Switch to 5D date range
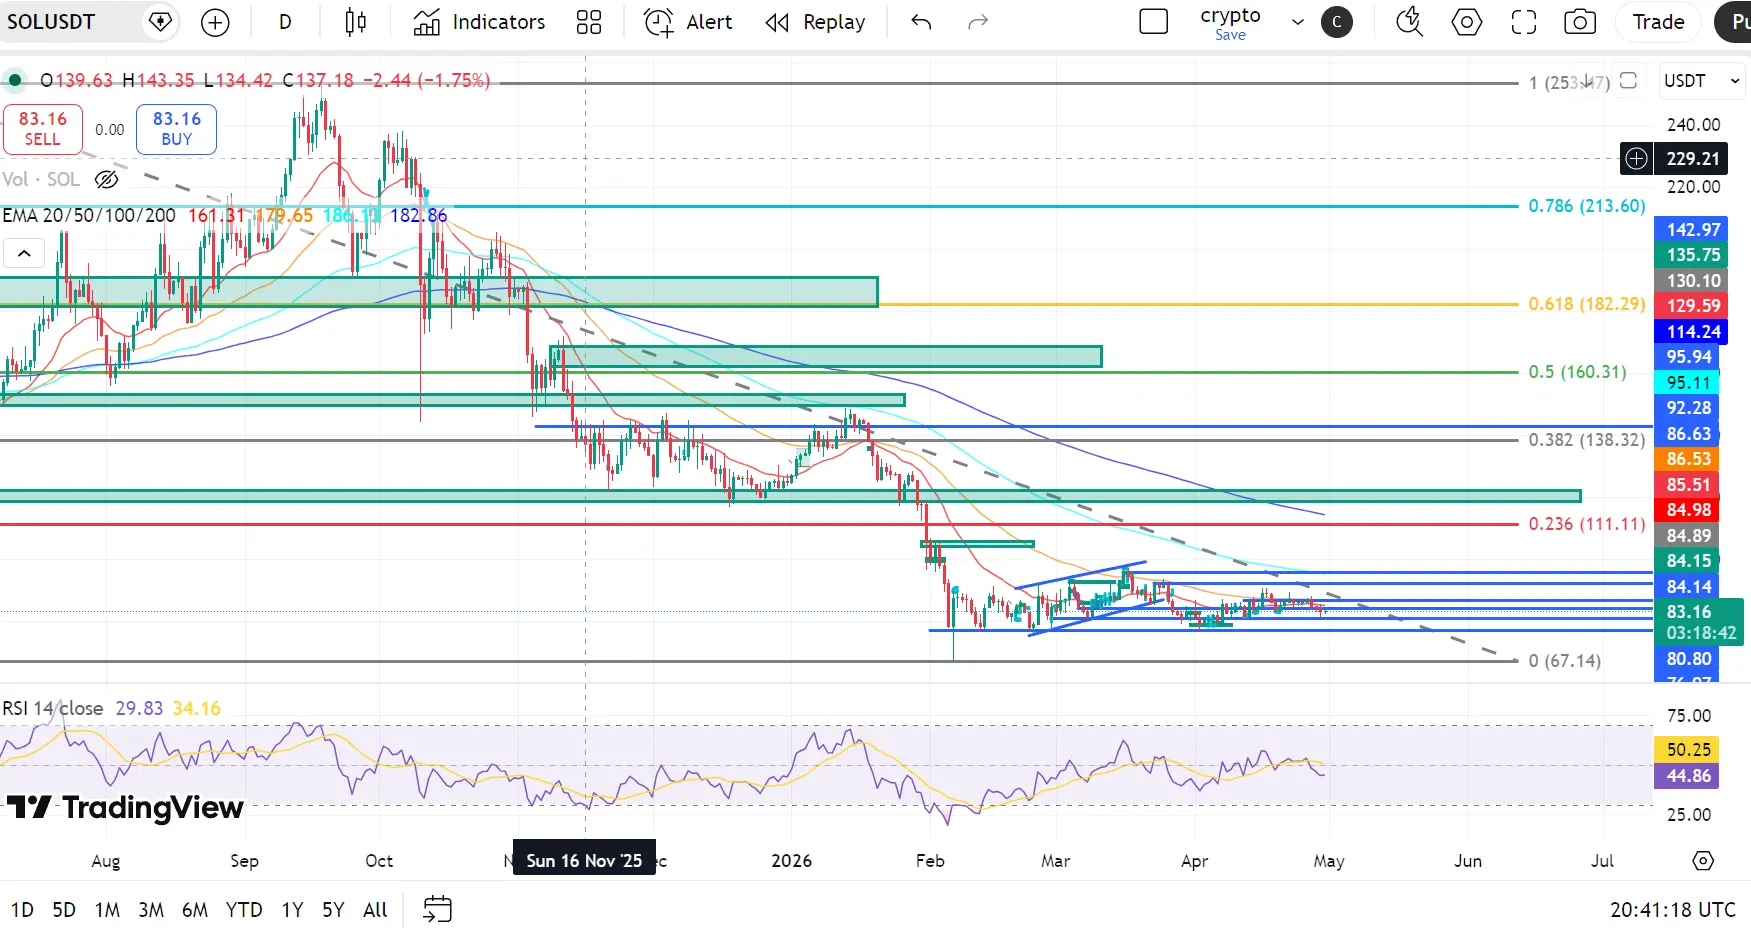This screenshot has width=1751, height=937. tap(64, 910)
